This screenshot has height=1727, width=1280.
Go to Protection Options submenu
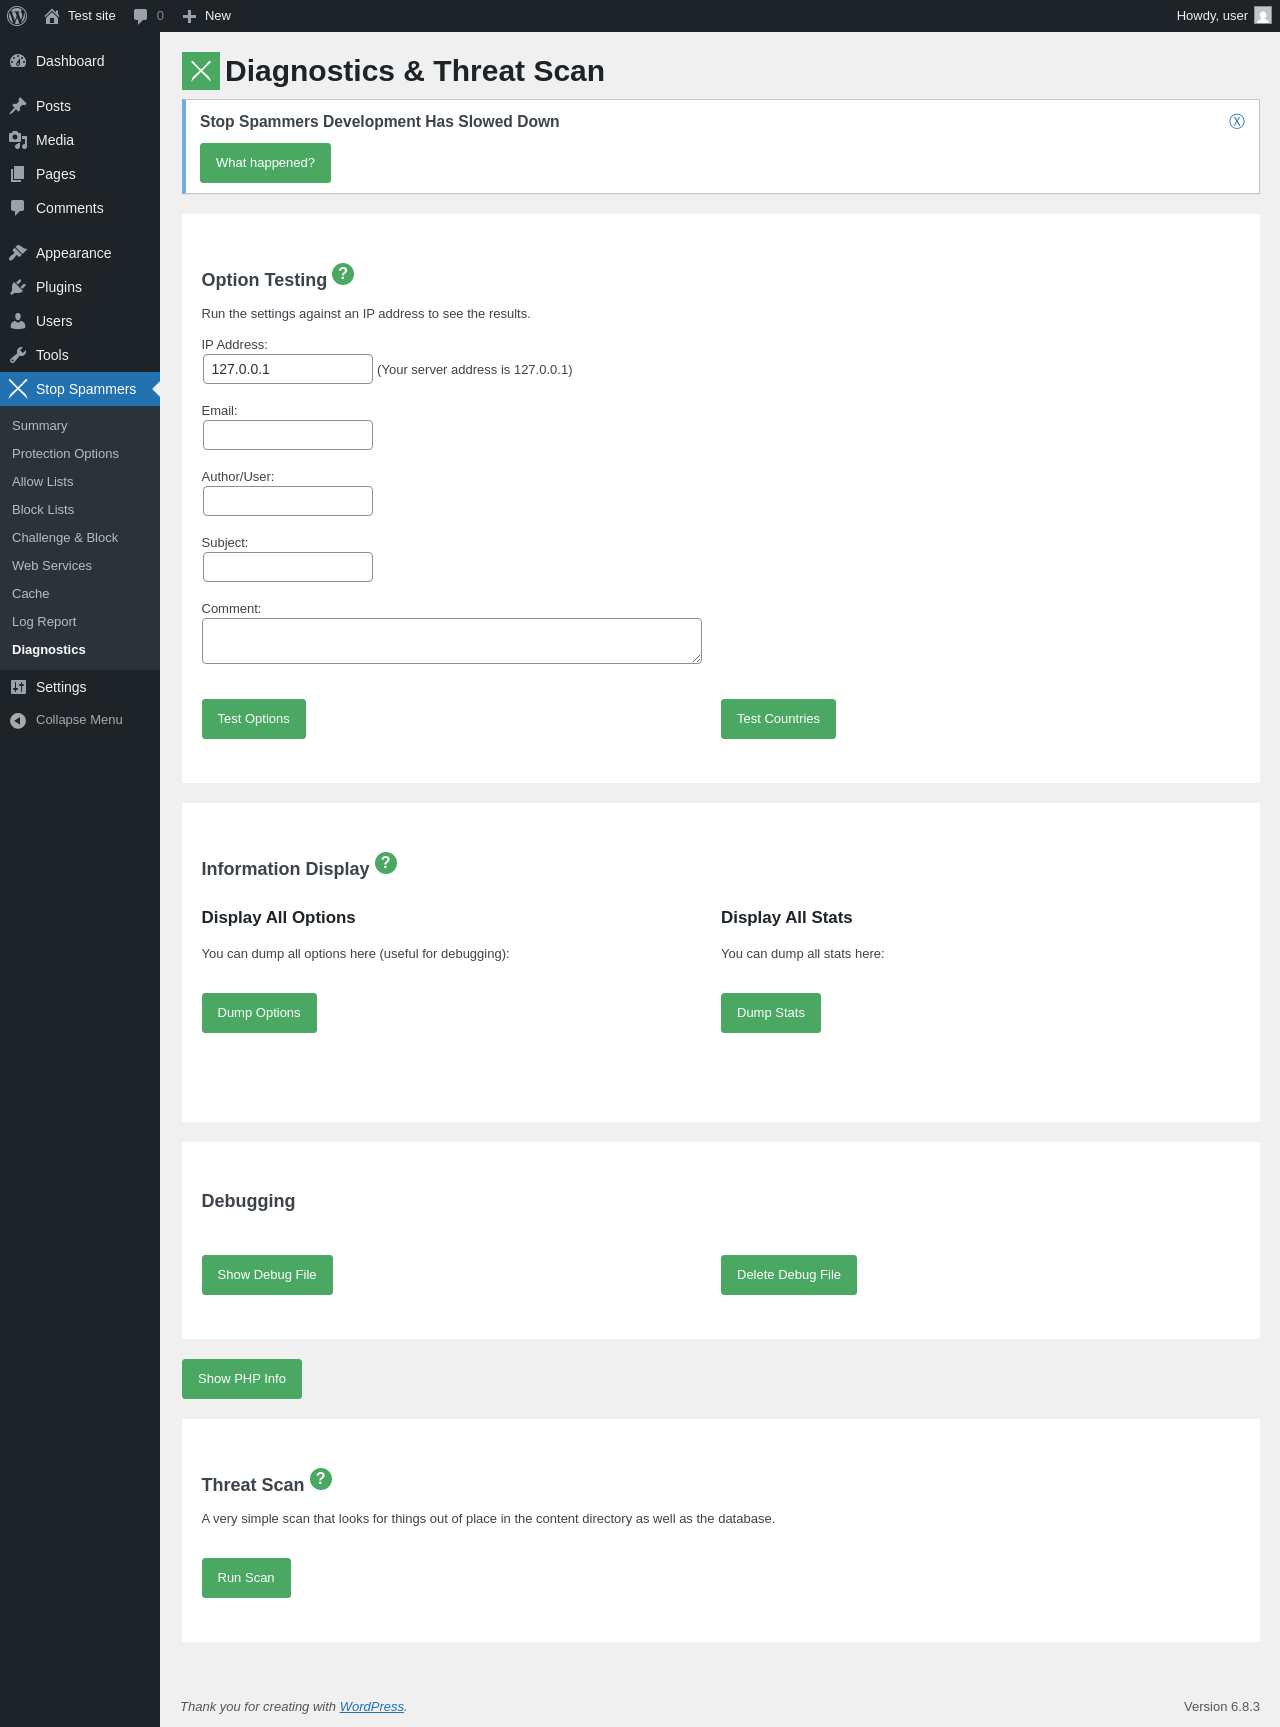point(65,454)
